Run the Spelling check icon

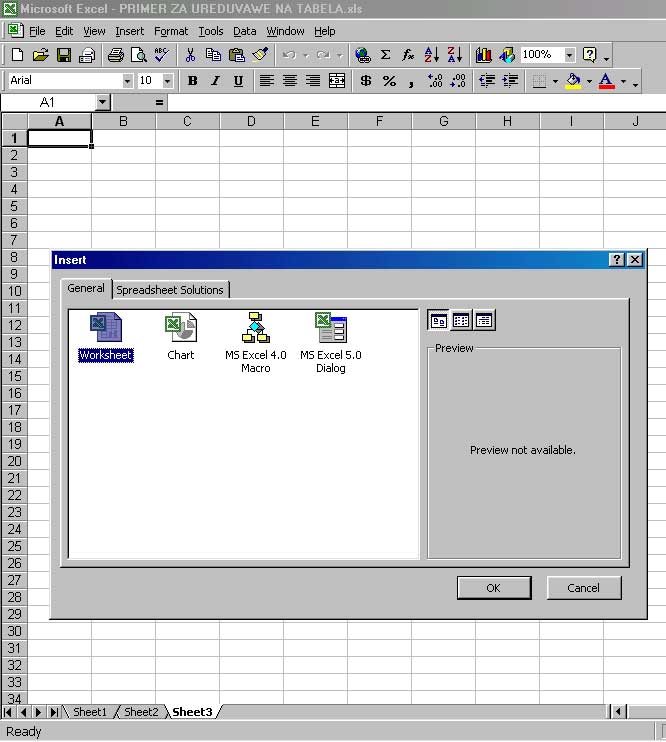click(x=161, y=55)
